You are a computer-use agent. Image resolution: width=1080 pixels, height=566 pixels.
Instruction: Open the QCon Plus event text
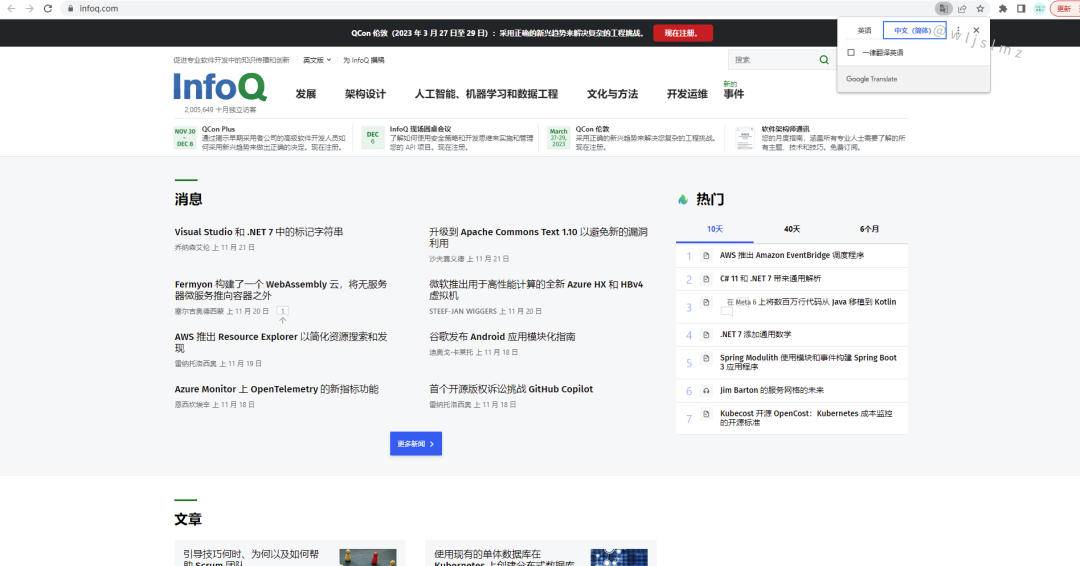[x=273, y=138]
